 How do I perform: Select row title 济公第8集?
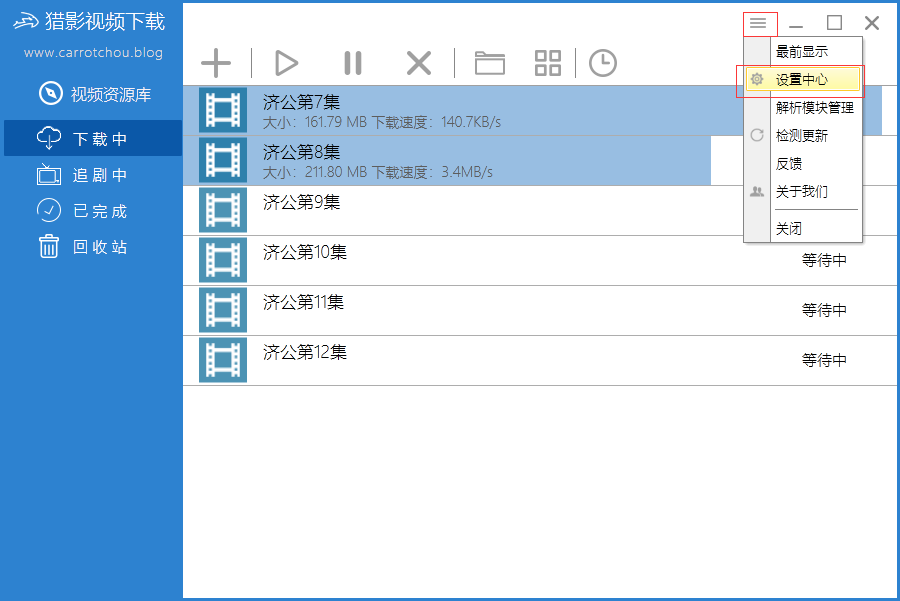(301, 152)
